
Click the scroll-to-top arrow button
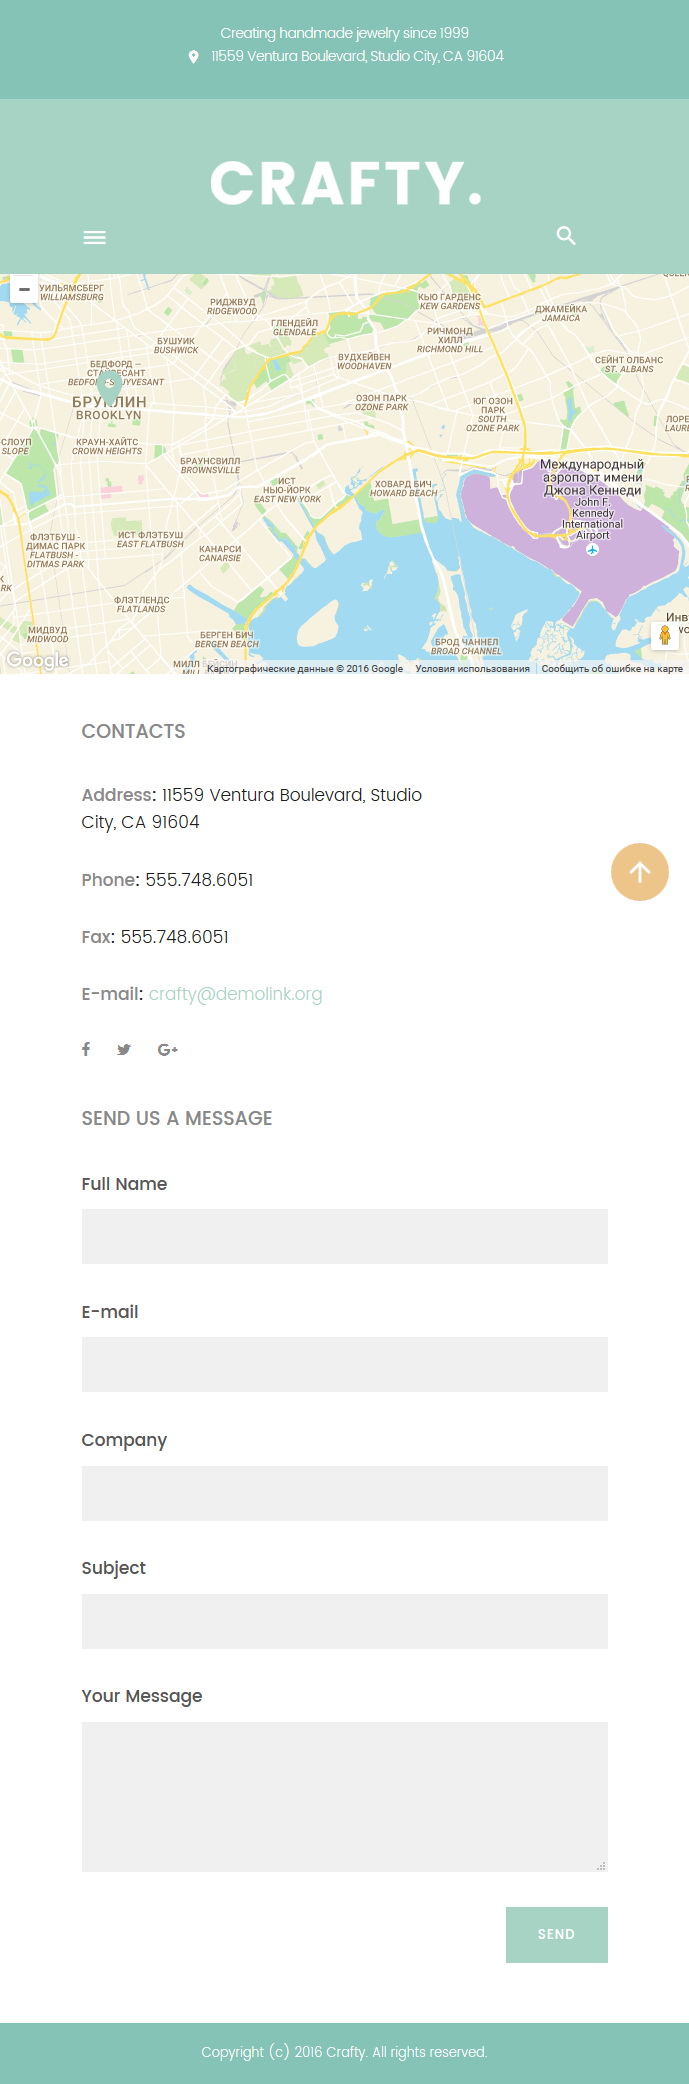click(640, 872)
